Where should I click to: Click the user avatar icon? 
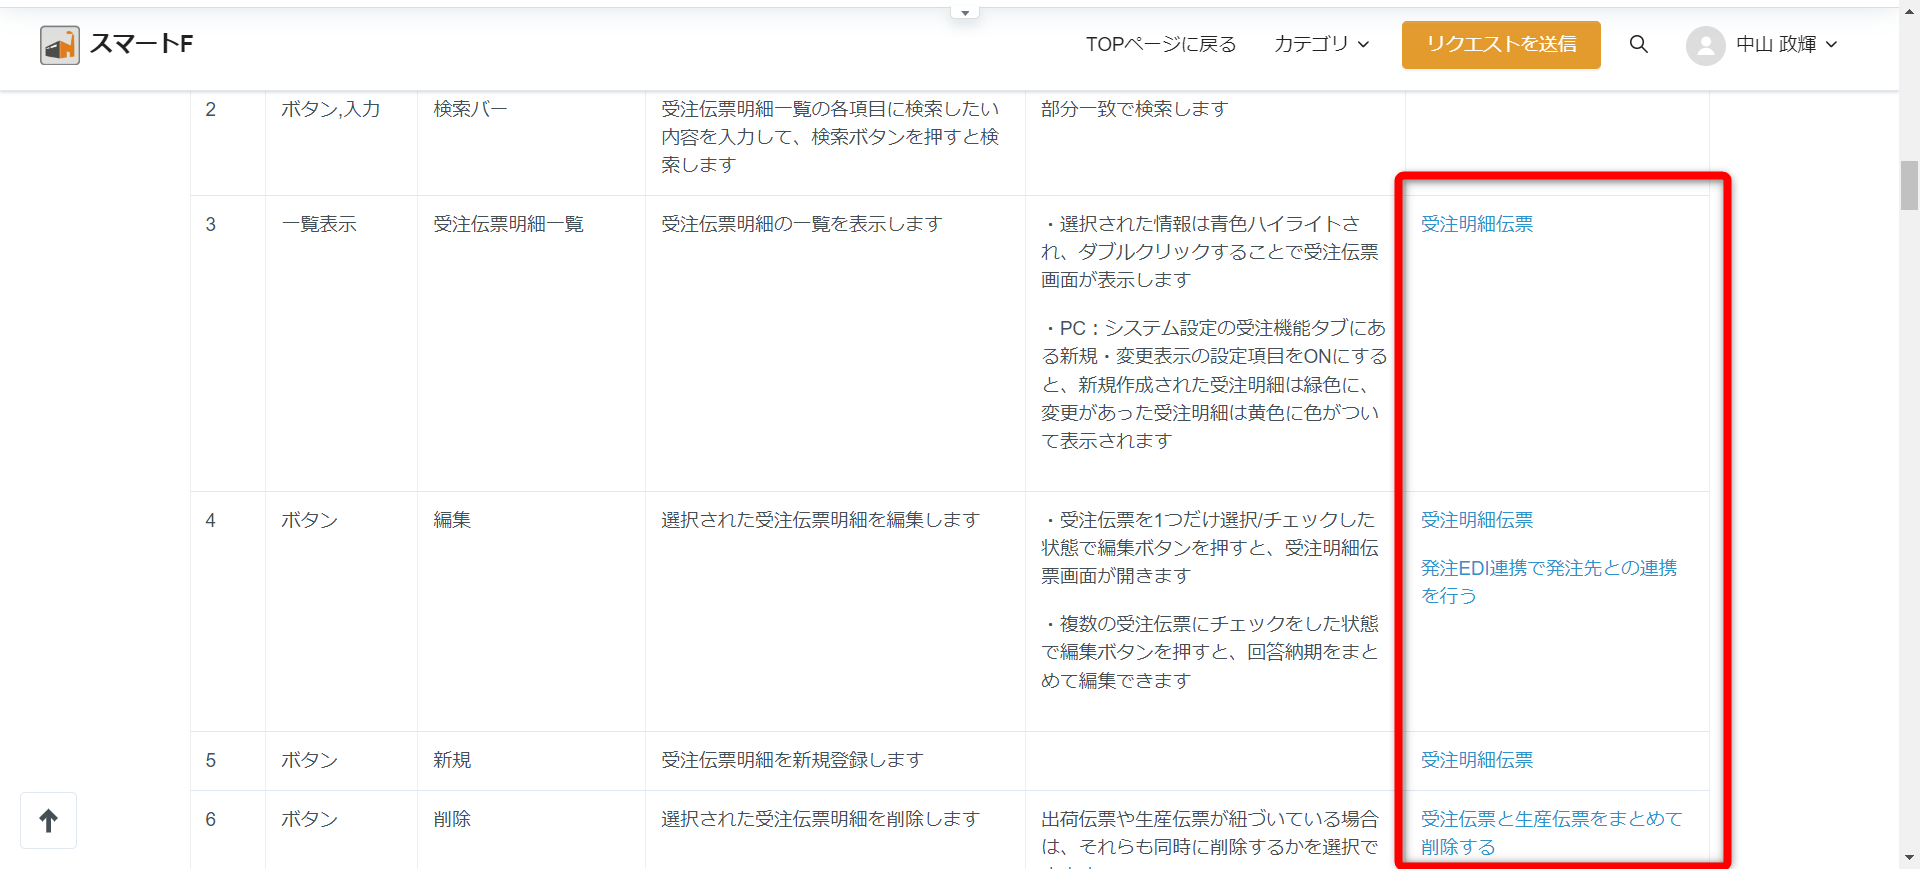point(1705,45)
